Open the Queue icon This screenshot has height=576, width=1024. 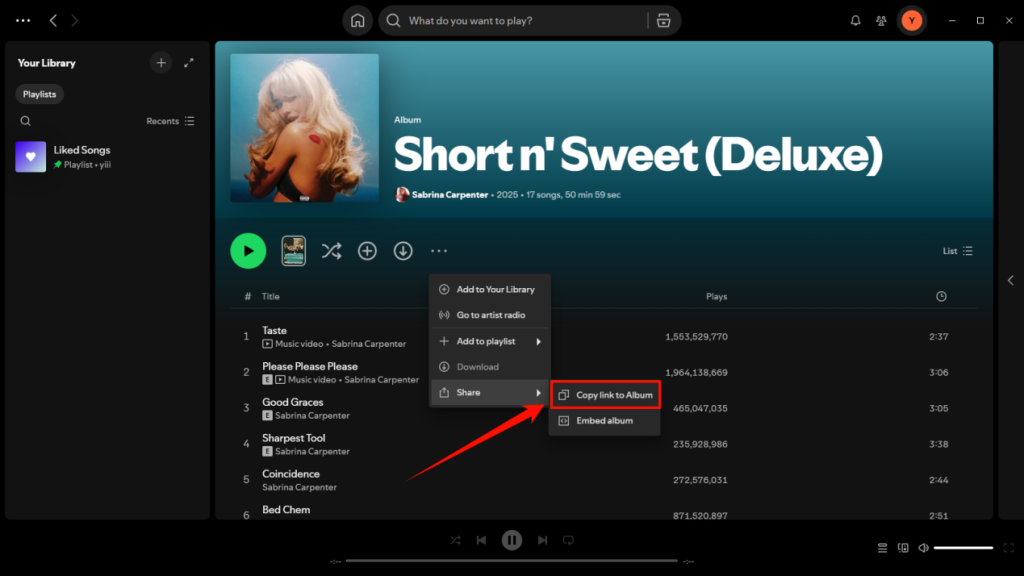pos(882,548)
